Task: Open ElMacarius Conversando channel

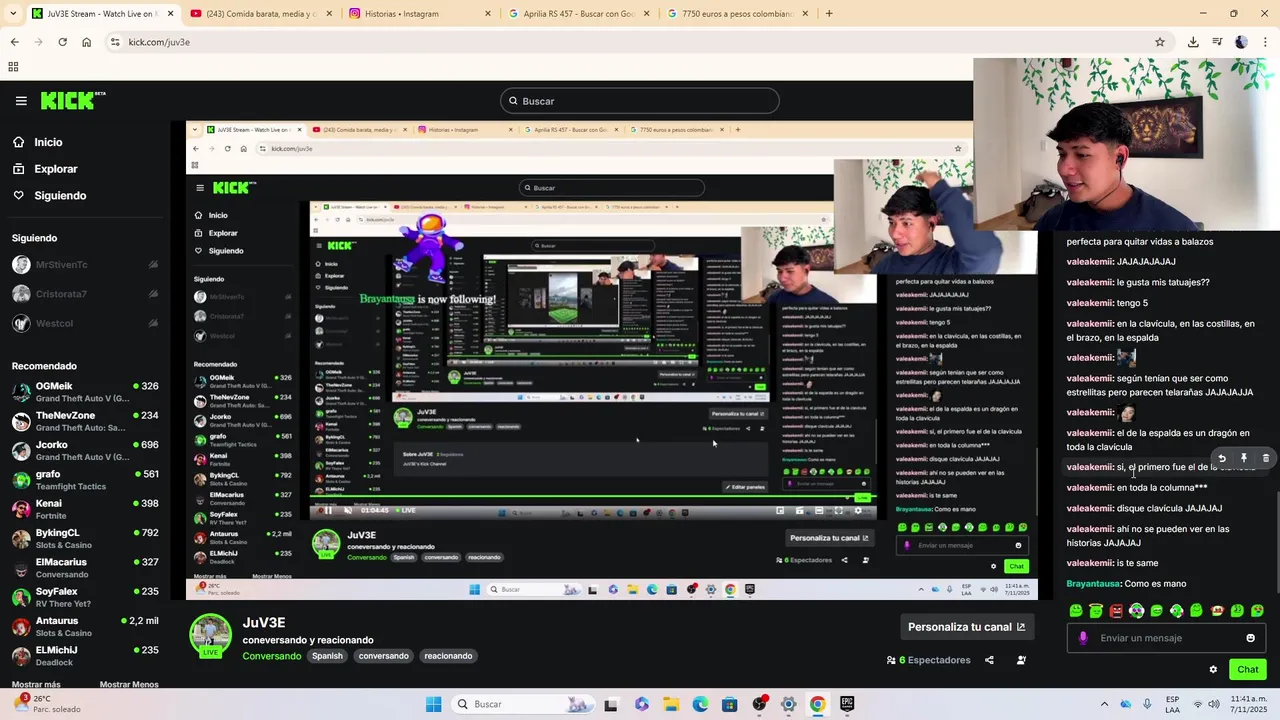Action: tap(85, 568)
